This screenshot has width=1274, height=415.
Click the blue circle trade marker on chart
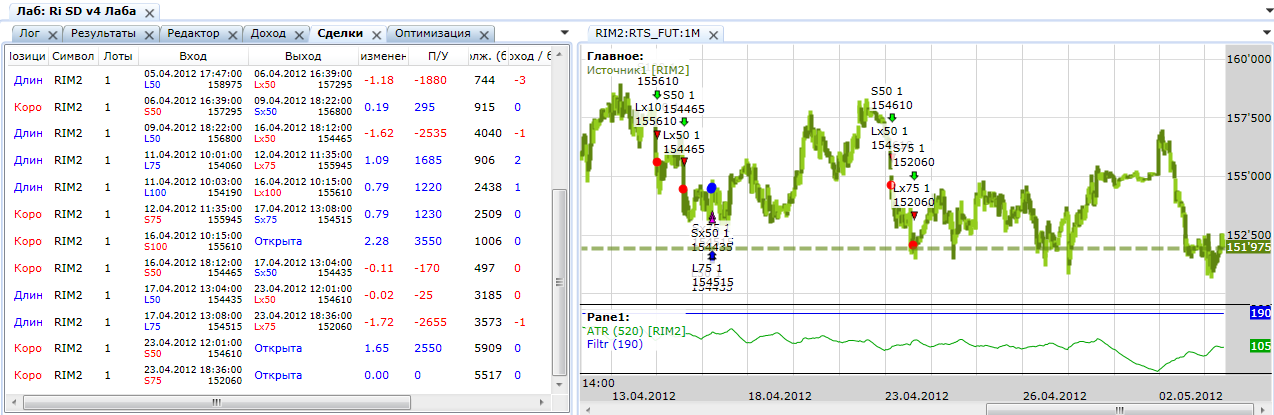[711, 187]
